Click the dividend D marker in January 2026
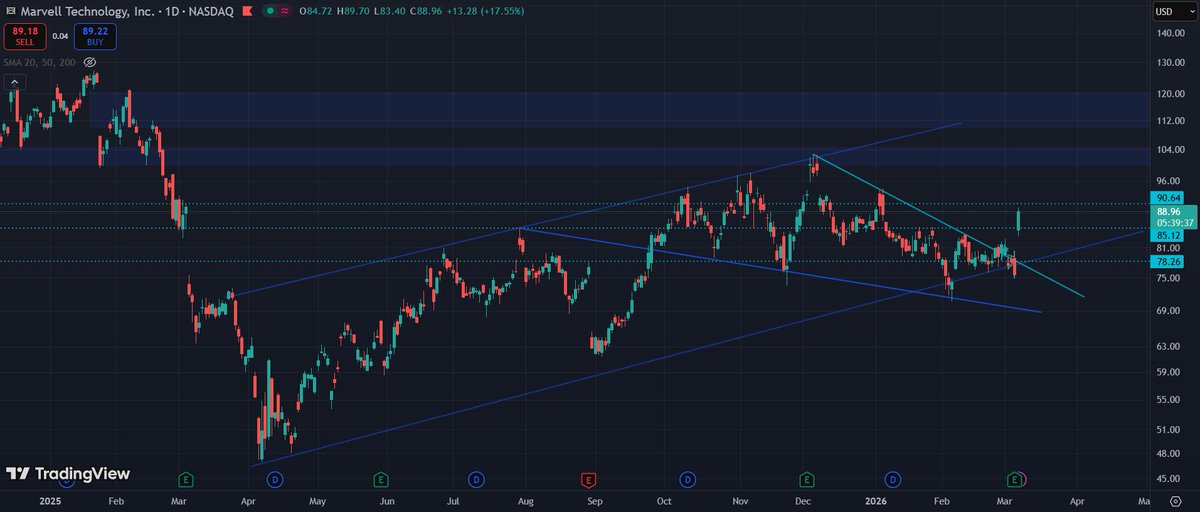1200x512 pixels. tap(892, 480)
